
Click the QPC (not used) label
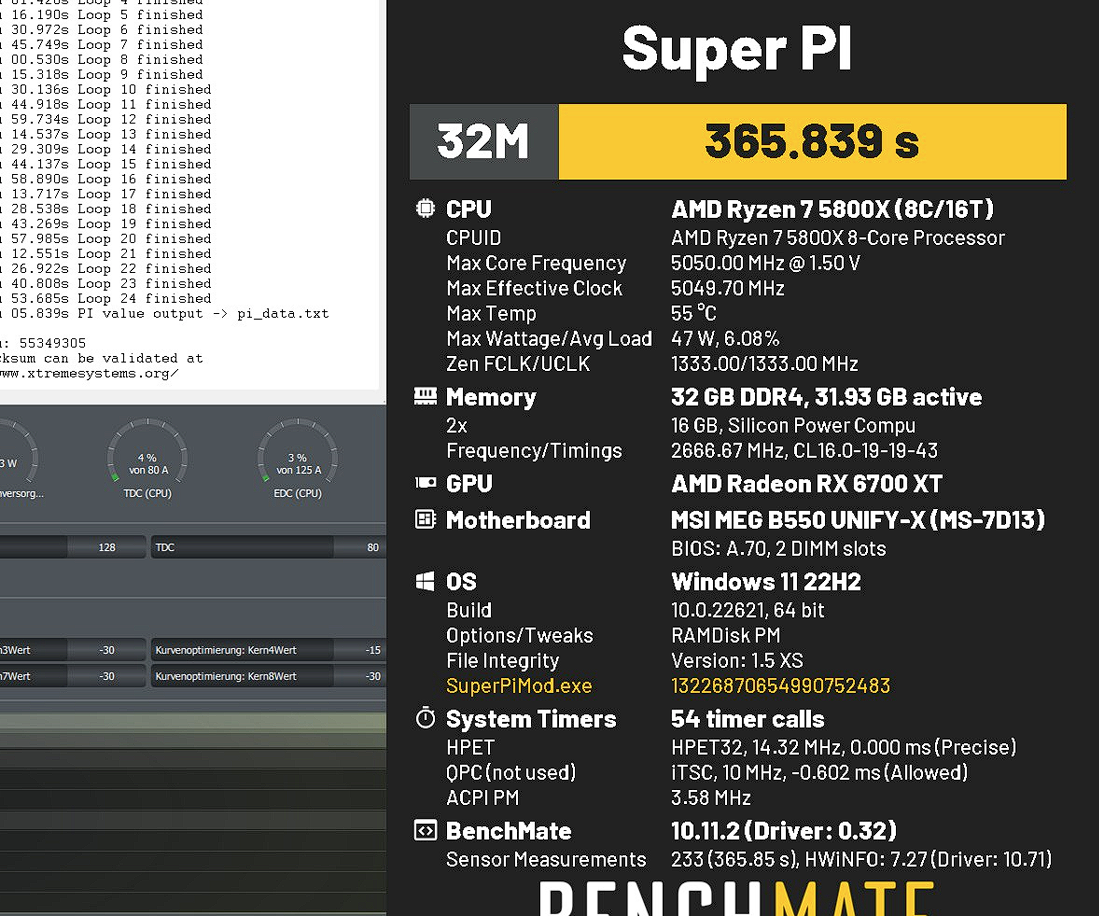[511, 772]
